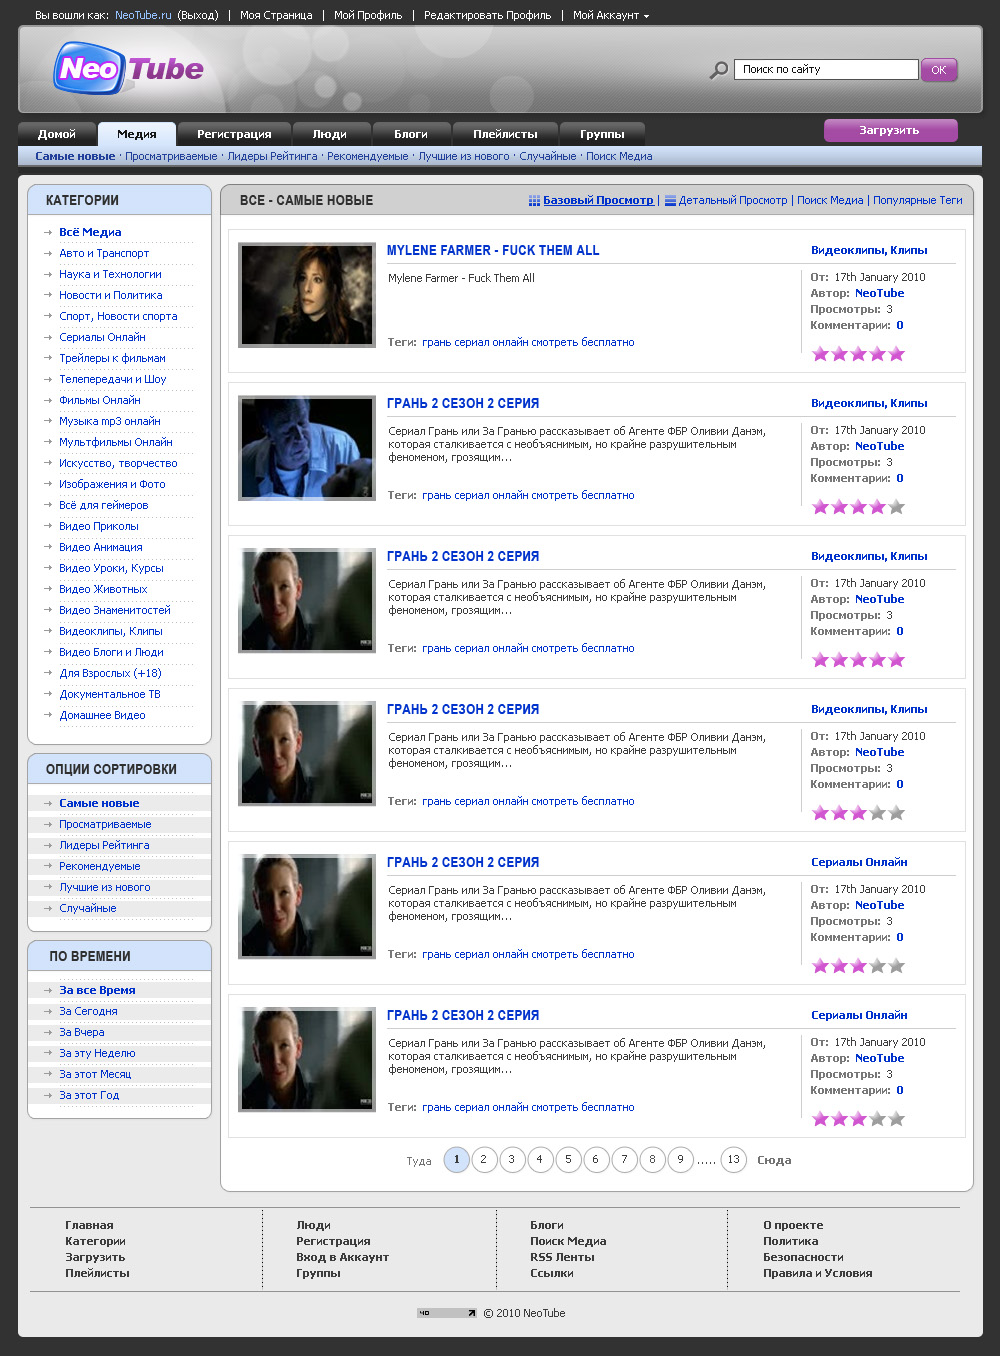Image resolution: width=1000 pixels, height=1356 pixels.
Task: Open footer Главная link
Action: pos(89,1225)
